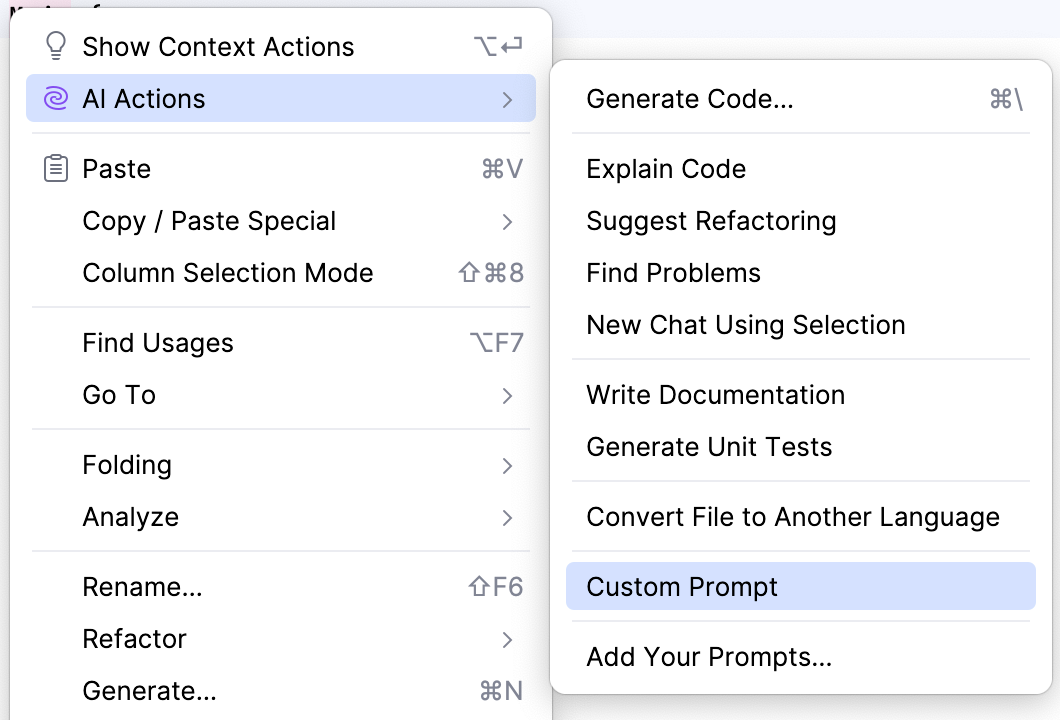Open the Analyze submenu chevron
The width and height of the screenshot is (1060, 720).
coord(508,517)
